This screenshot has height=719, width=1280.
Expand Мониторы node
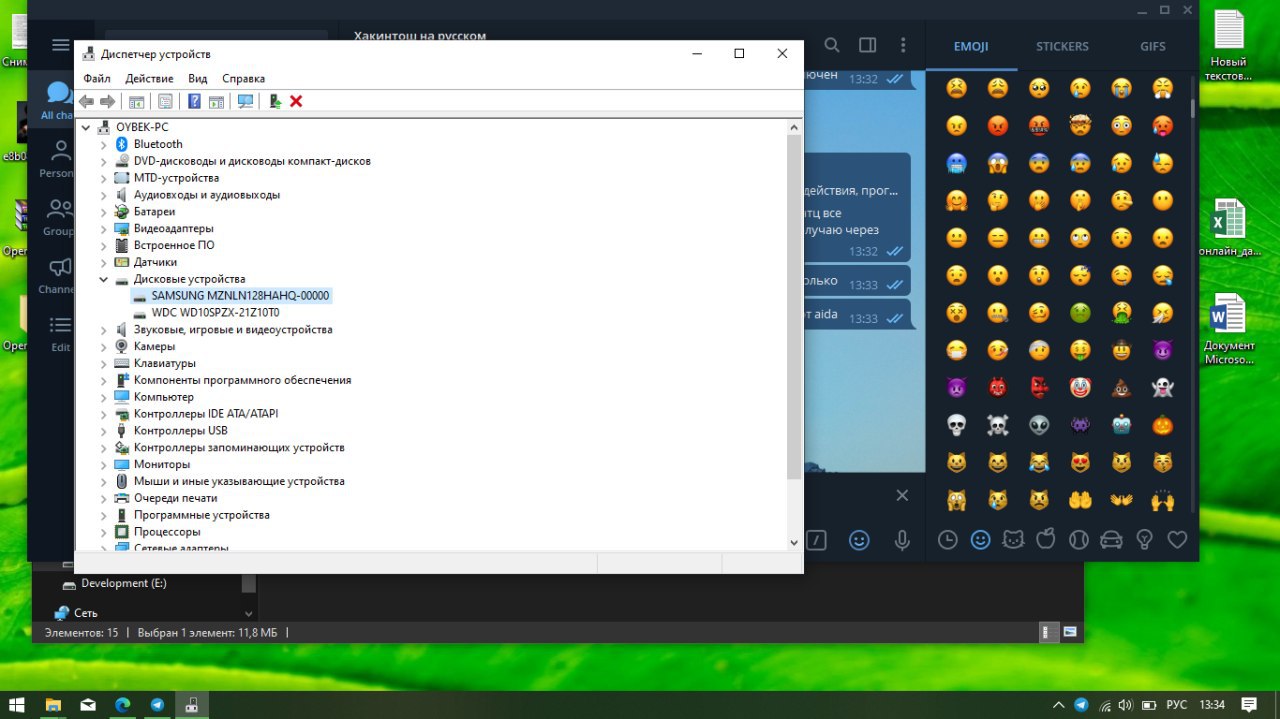tap(103, 464)
